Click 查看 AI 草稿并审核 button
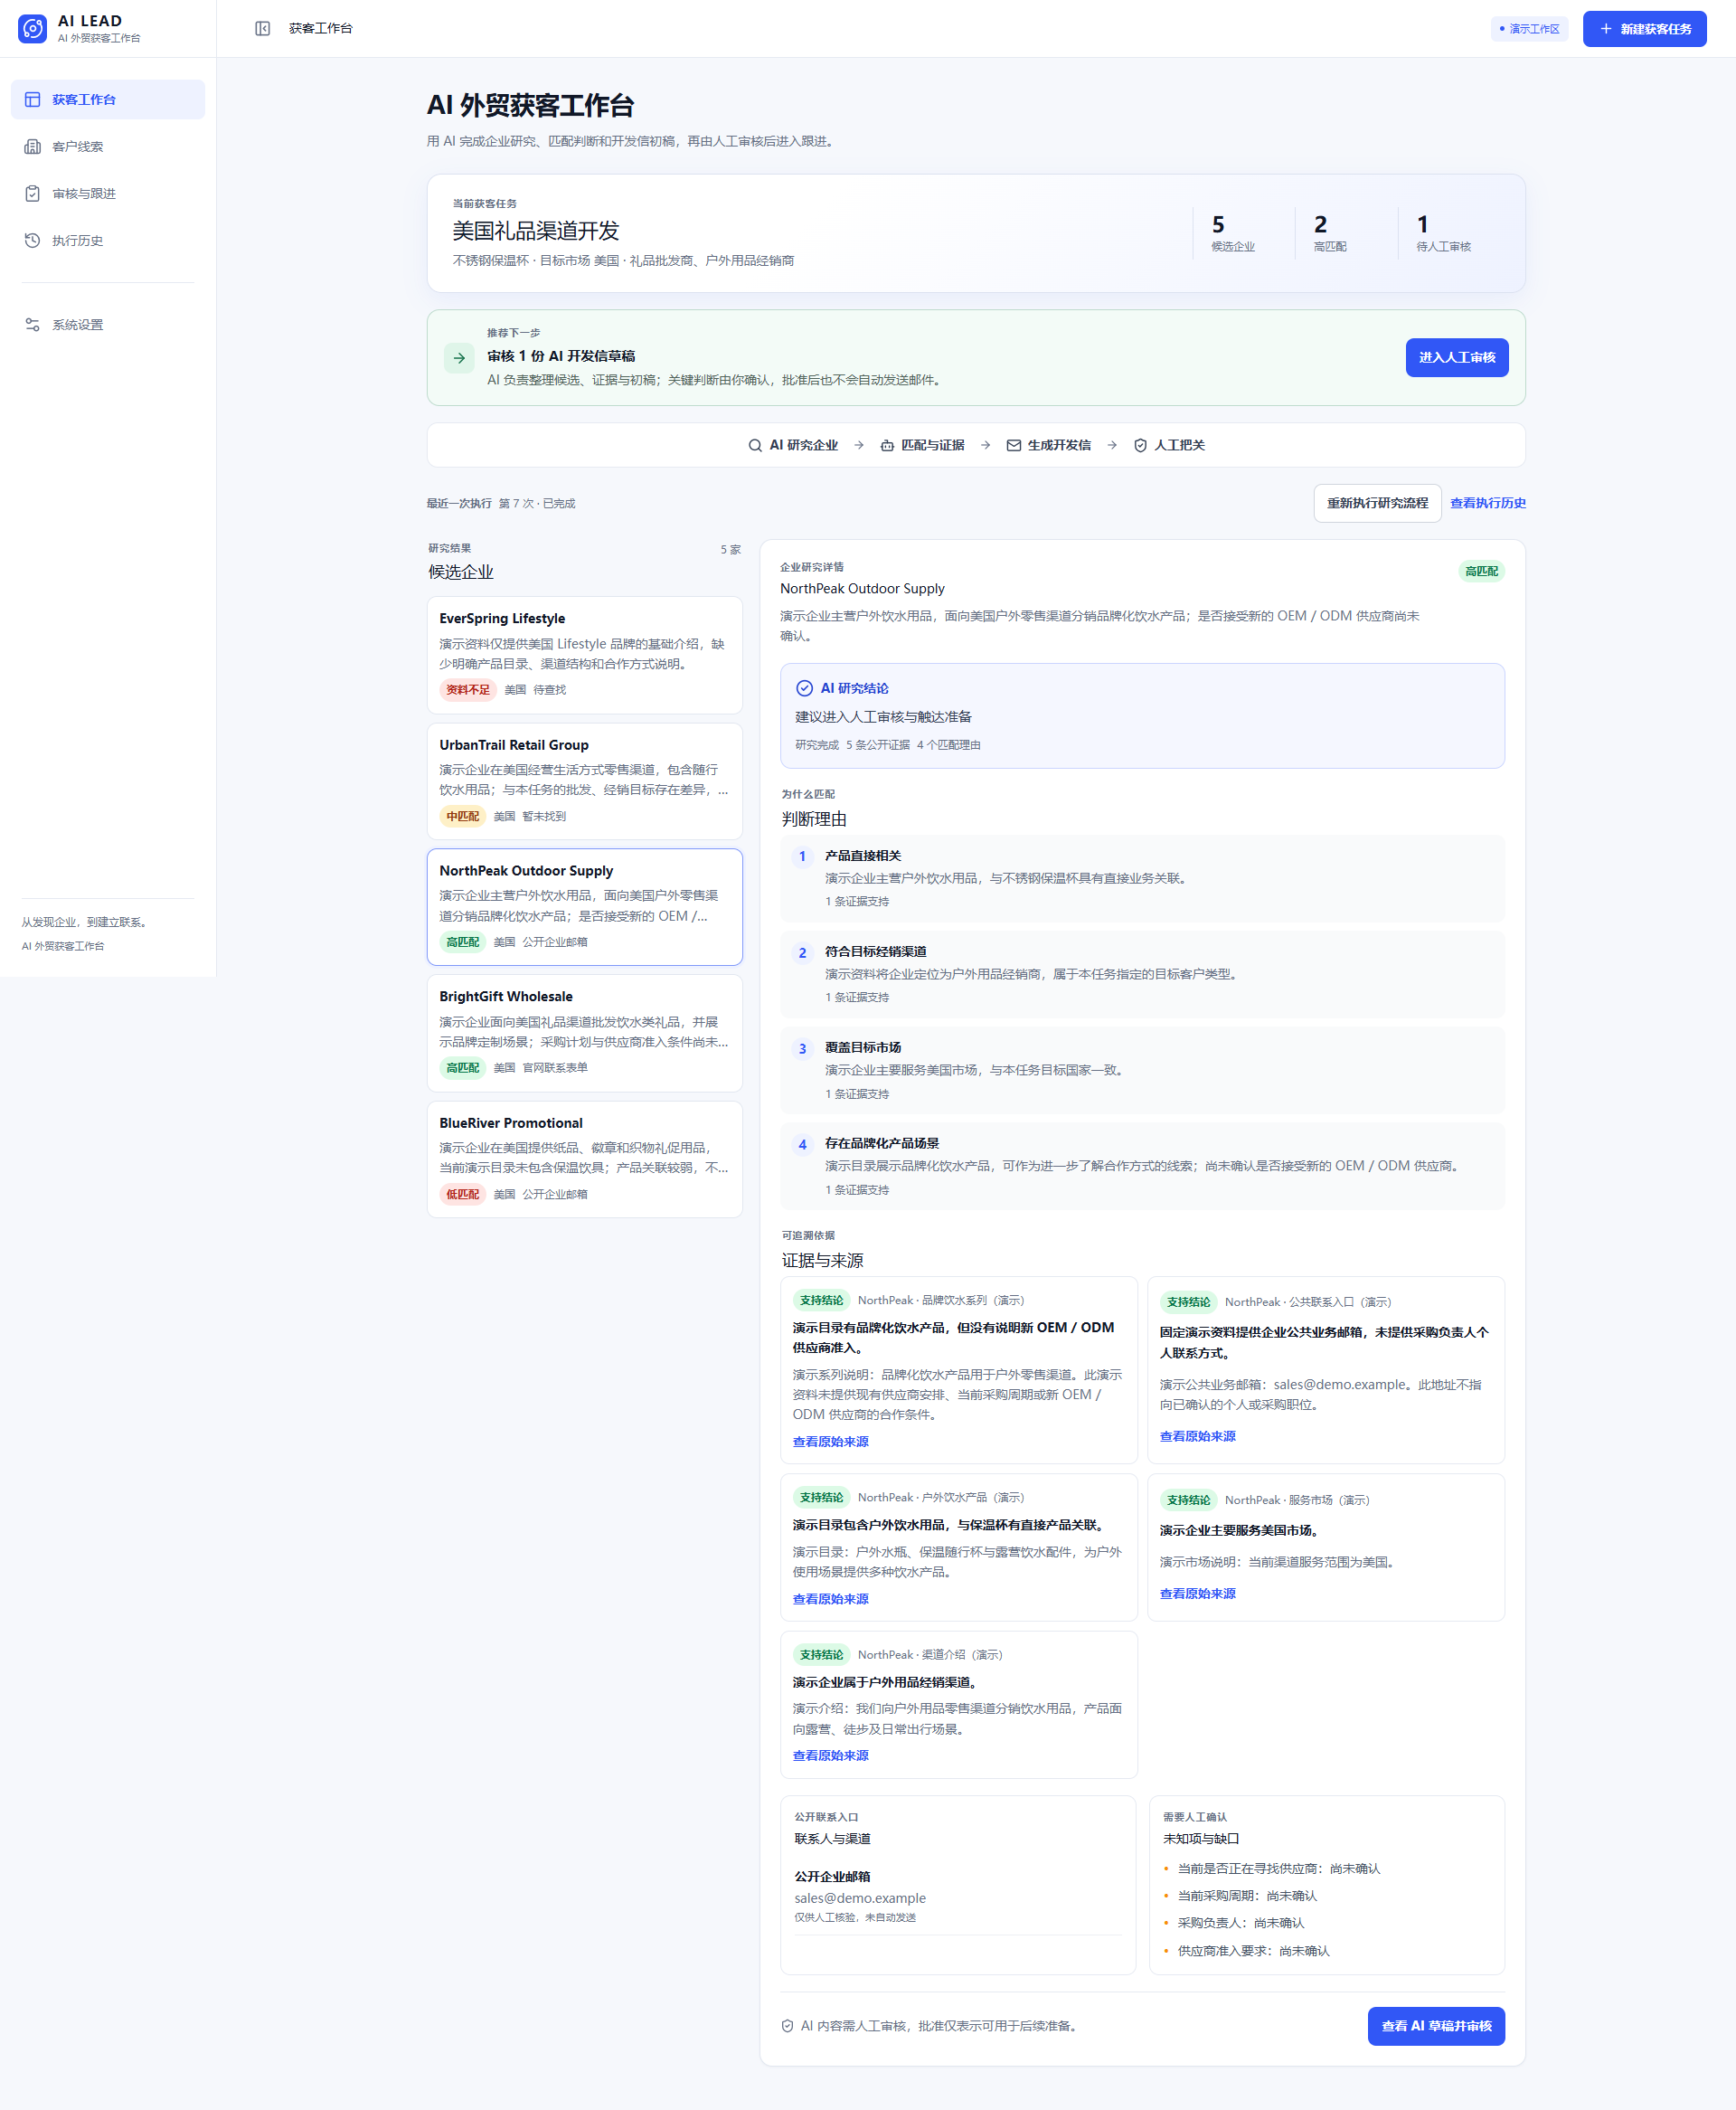1736x2110 pixels. 1436,2026
